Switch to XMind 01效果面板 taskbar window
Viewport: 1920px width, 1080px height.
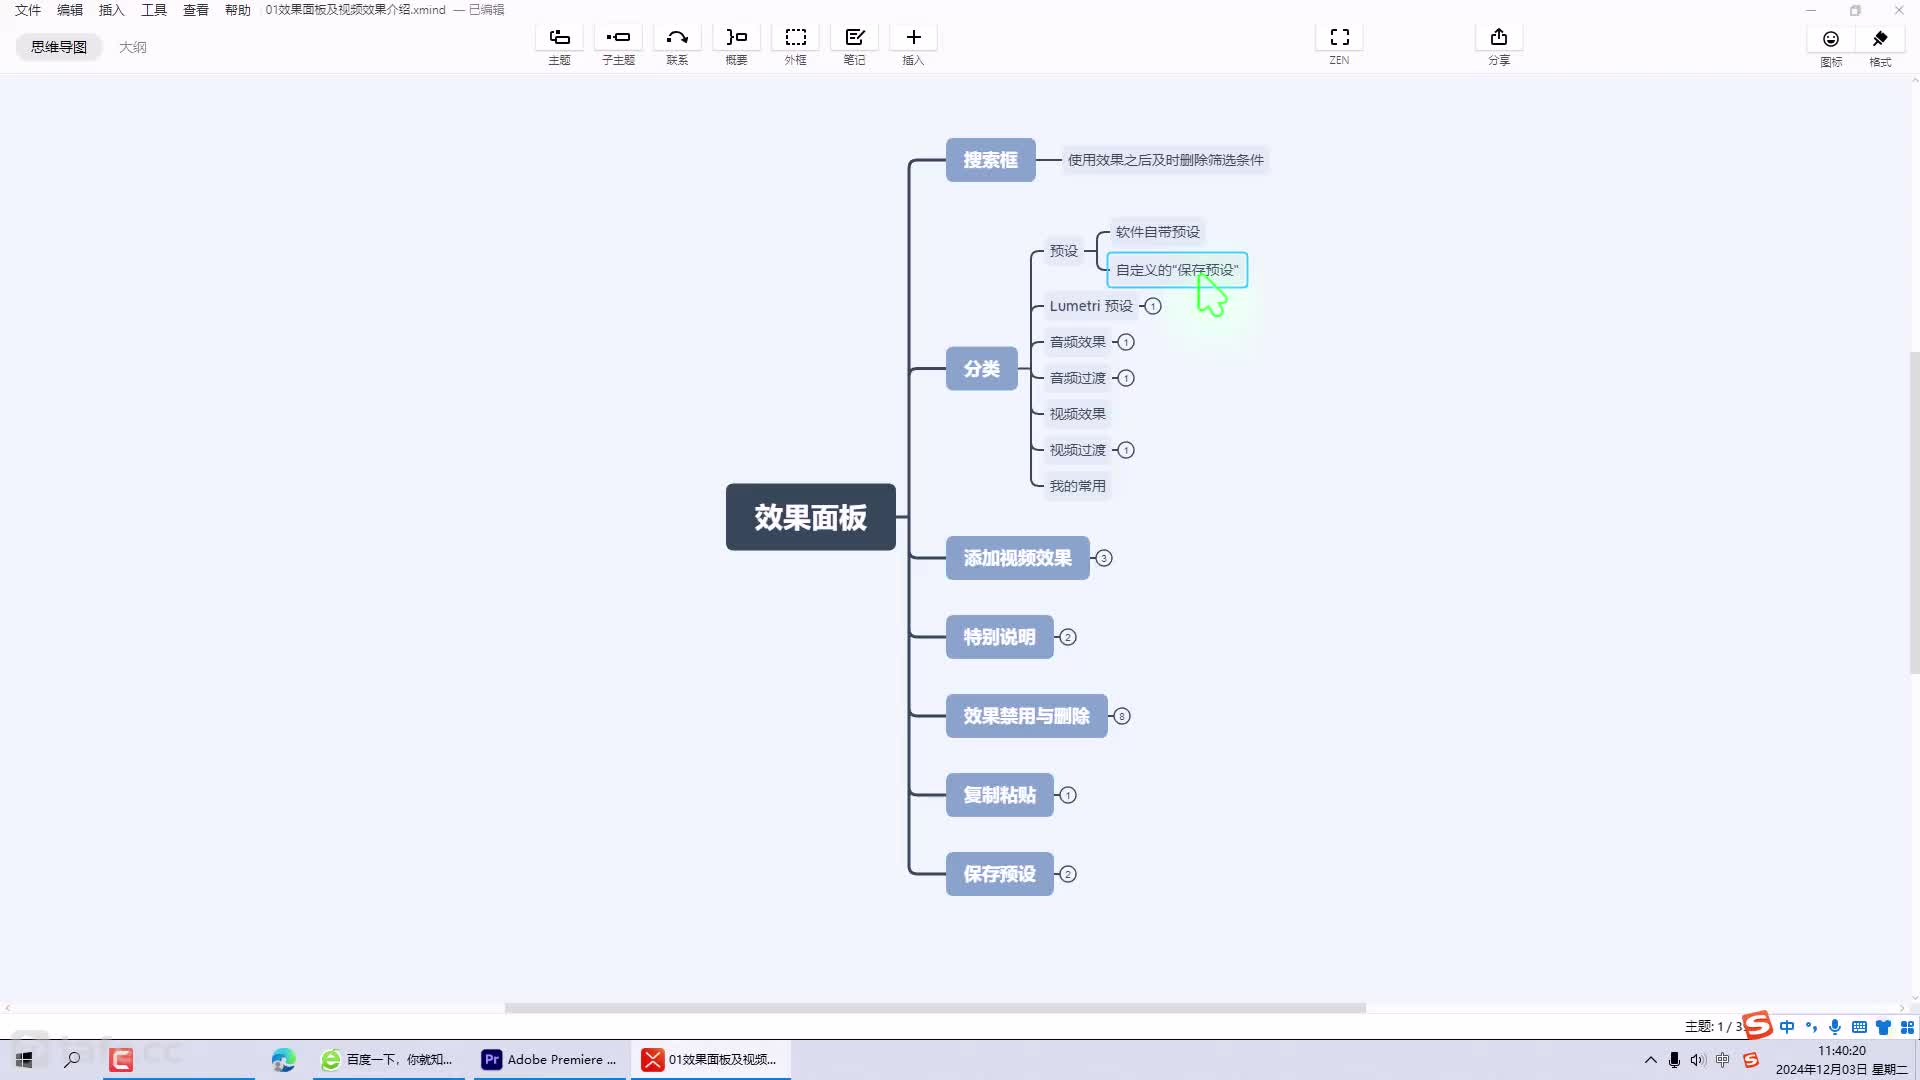[x=711, y=1060]
